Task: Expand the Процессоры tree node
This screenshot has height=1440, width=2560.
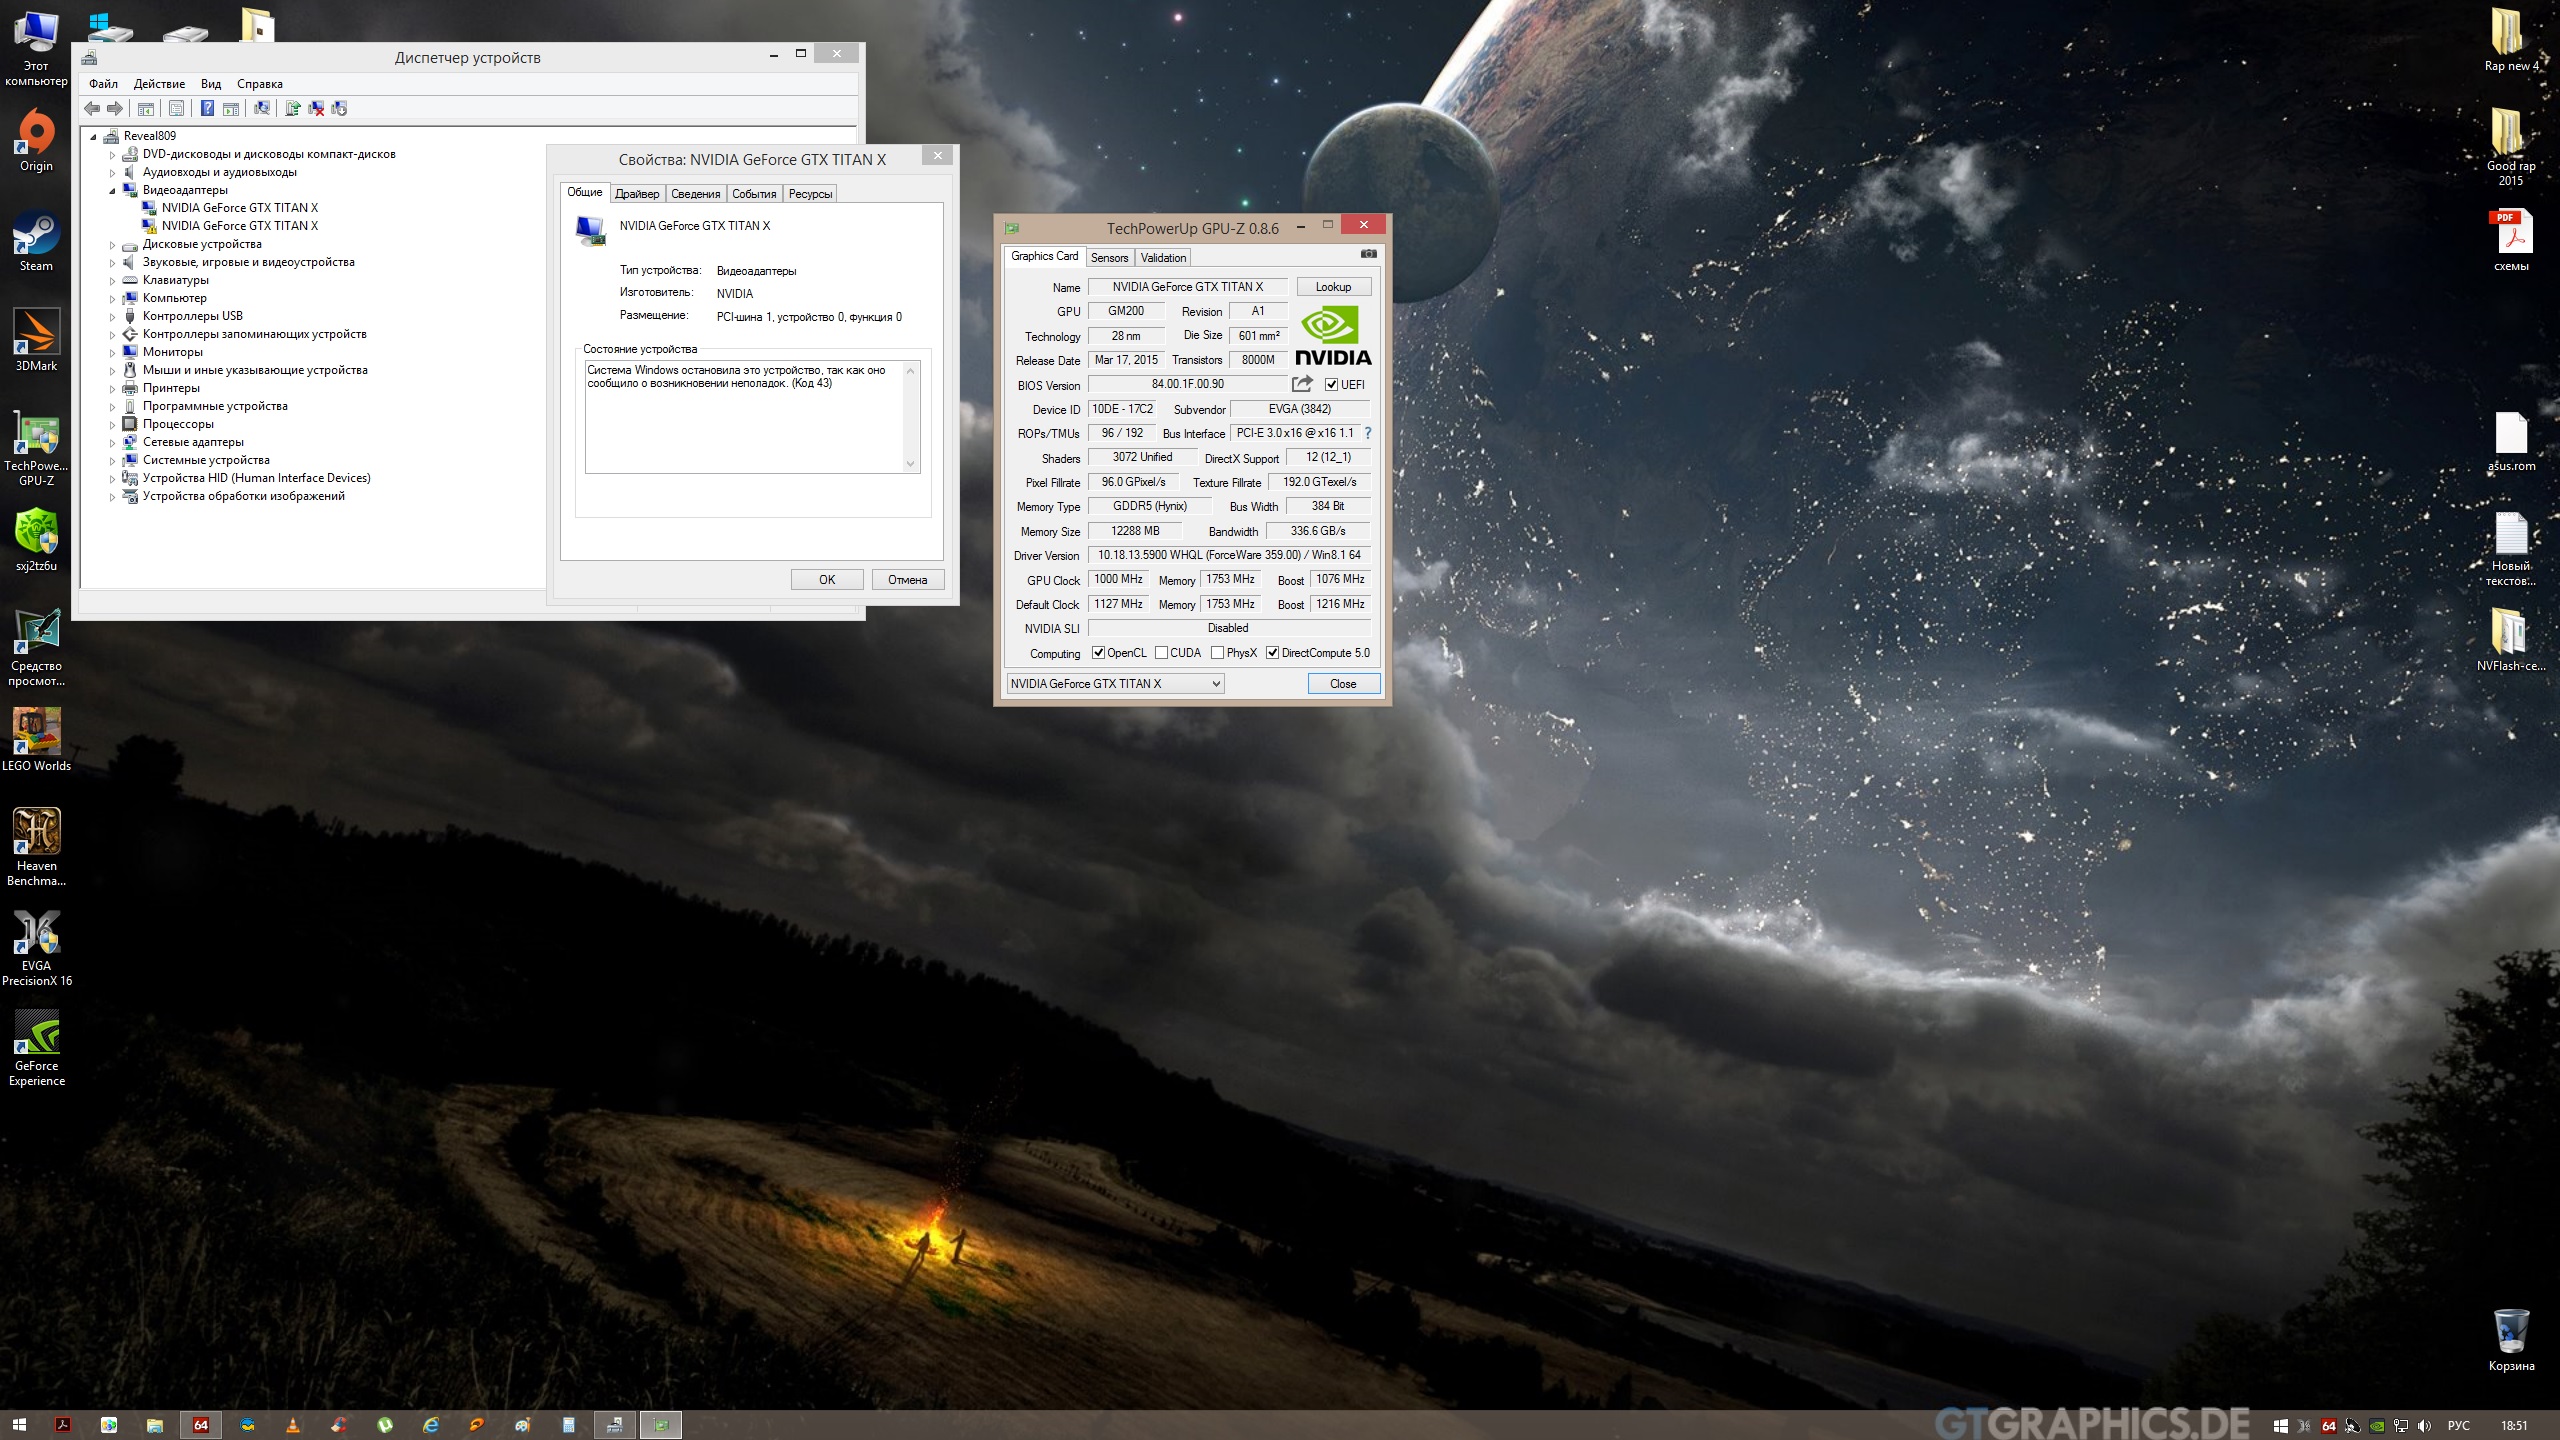Action: pyautogui.click(x=112, y=425)
